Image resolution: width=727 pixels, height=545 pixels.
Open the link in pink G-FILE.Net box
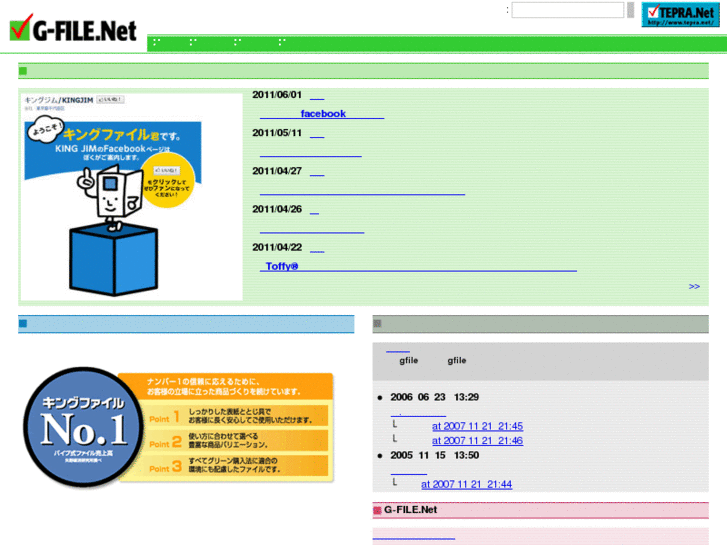pos(414,537)
